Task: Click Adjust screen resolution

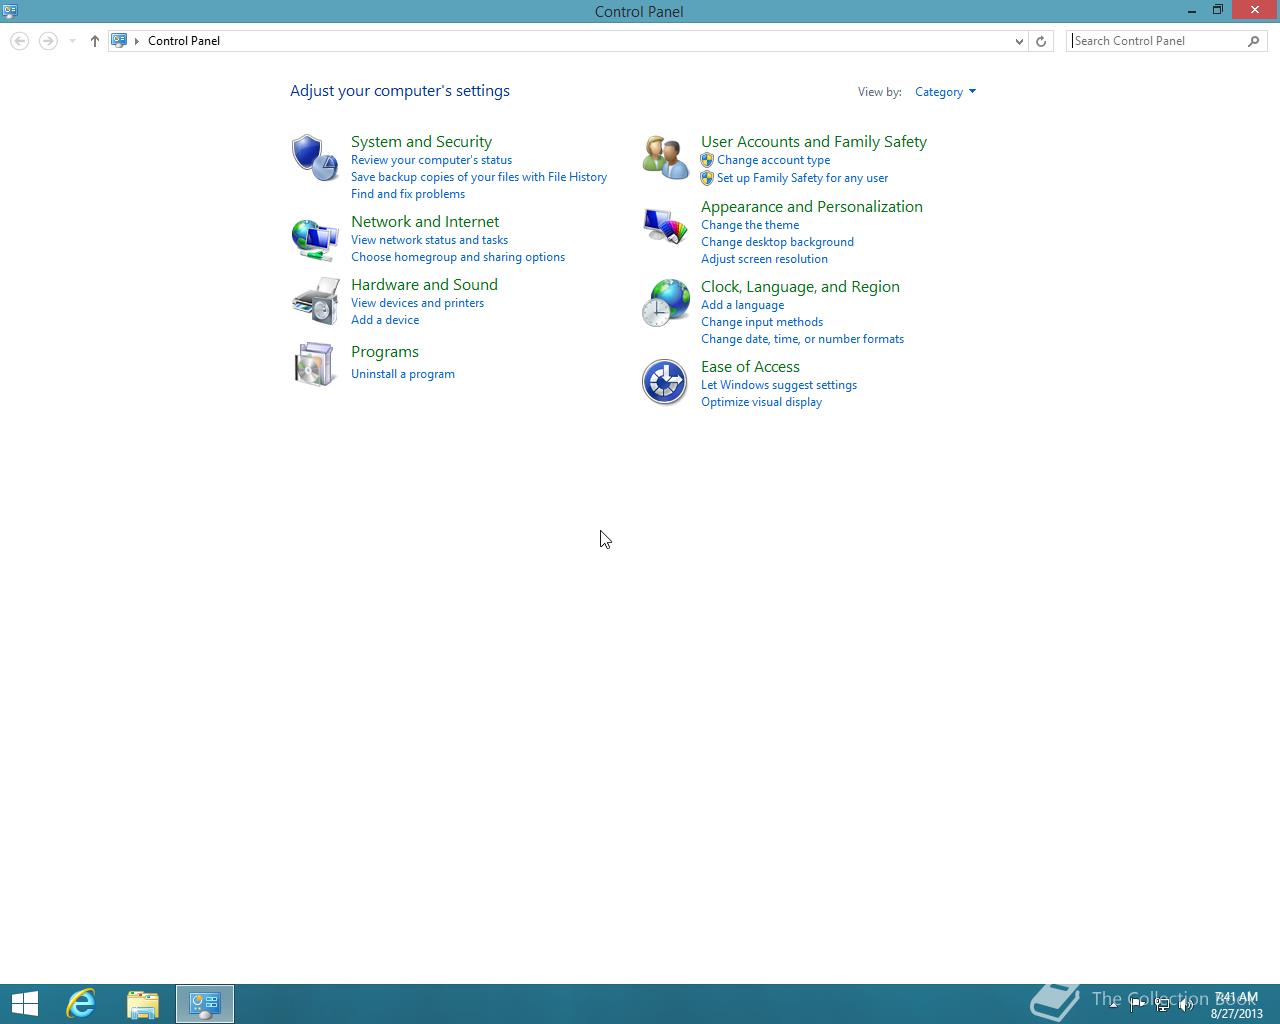Action: (764, 259)
